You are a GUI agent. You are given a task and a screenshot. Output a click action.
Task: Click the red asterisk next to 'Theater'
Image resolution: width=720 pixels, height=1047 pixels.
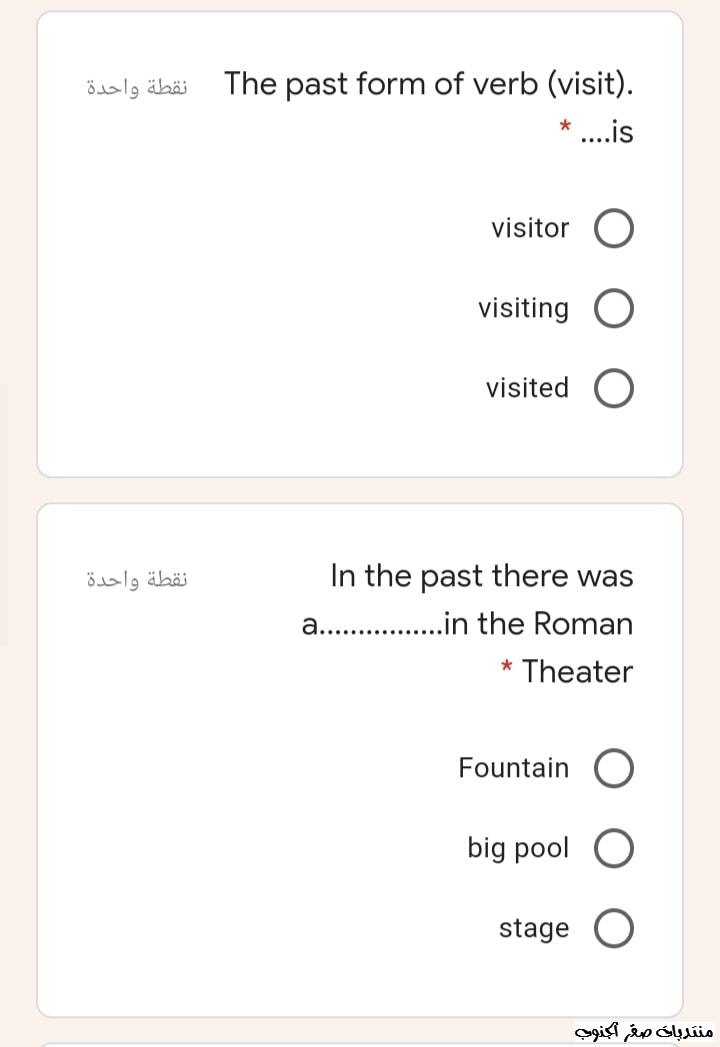click(x=507, y=666)
